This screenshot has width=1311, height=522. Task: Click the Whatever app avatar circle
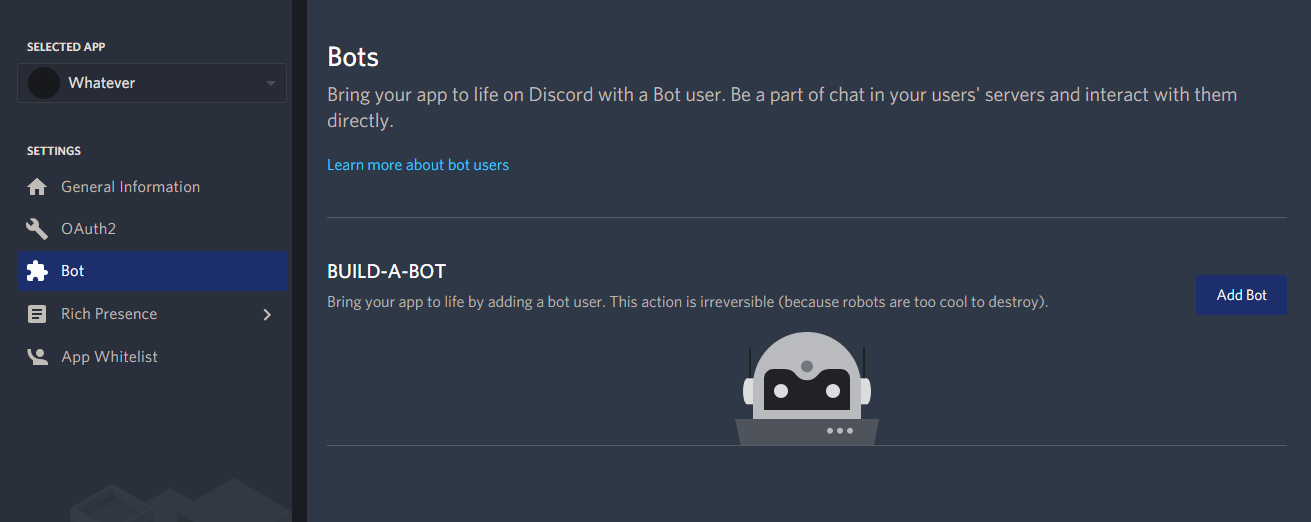44,83
